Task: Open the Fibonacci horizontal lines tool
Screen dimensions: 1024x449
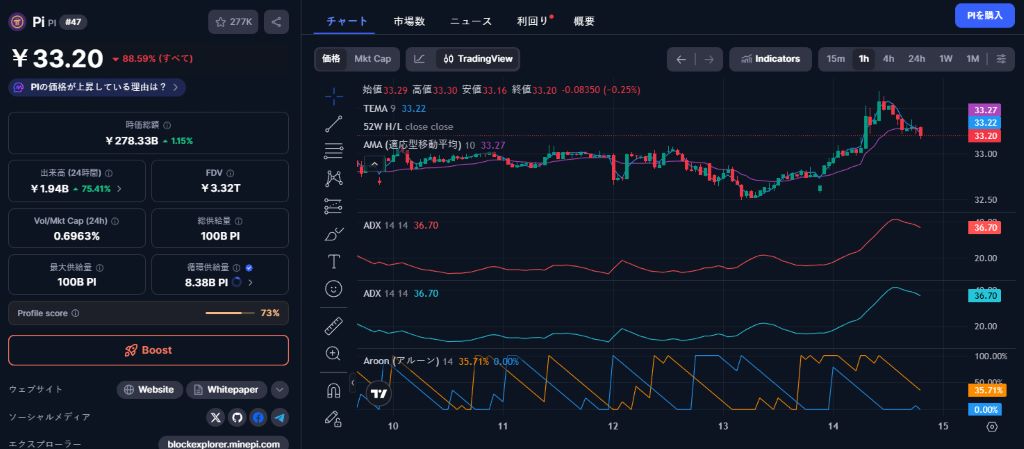Action: coord(334,151)
